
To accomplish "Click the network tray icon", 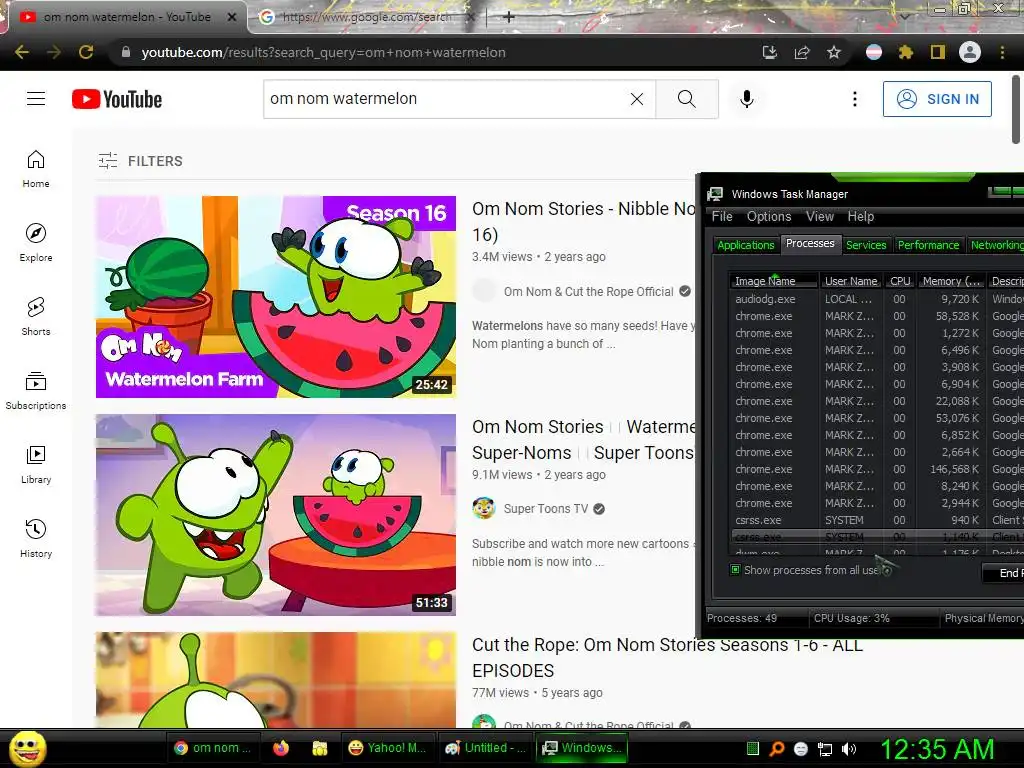I will coord(825,749).
